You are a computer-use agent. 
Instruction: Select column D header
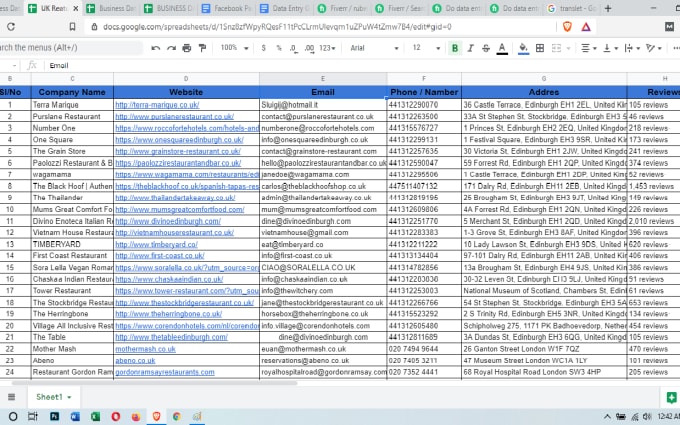186,78
